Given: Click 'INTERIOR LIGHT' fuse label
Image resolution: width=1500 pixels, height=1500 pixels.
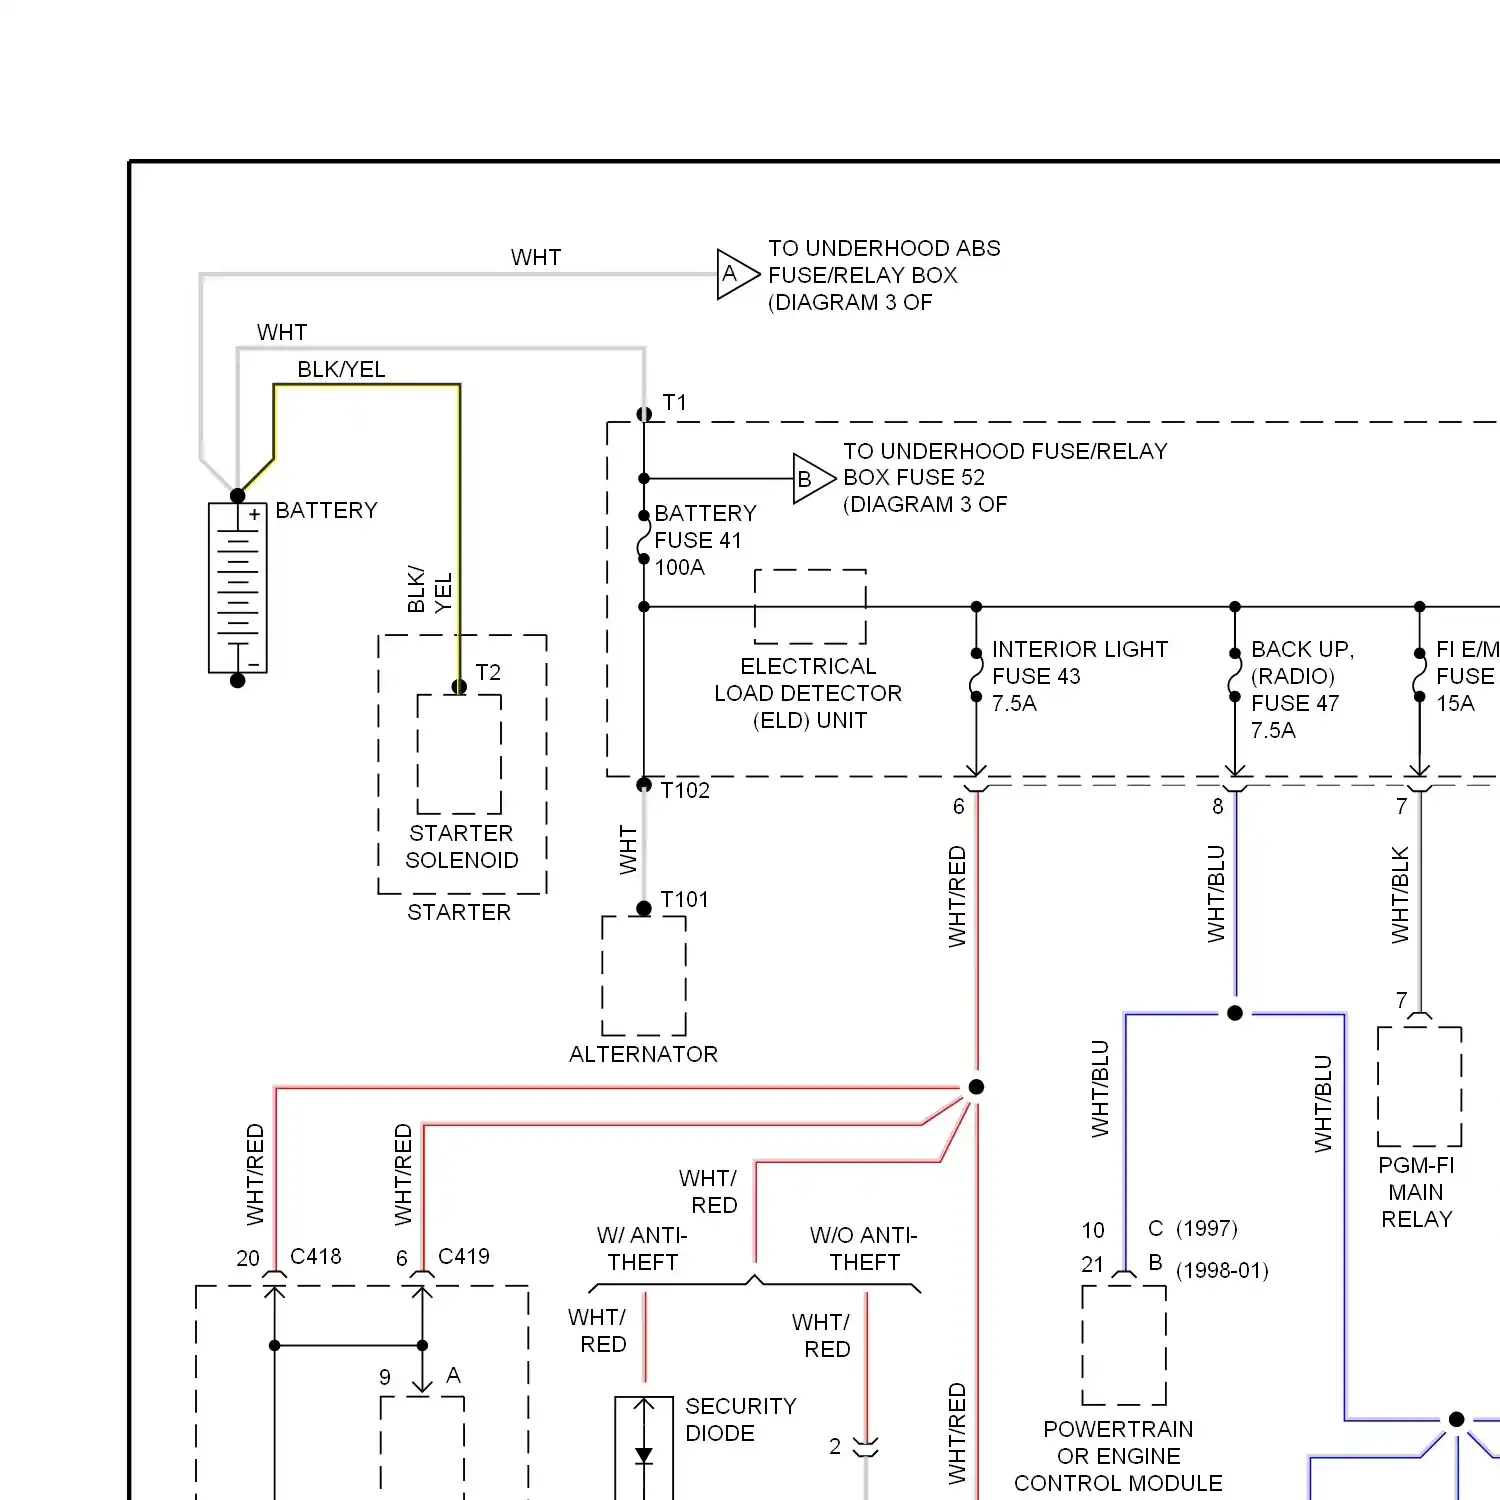Looking at the screenshot, I should 1080,649.
